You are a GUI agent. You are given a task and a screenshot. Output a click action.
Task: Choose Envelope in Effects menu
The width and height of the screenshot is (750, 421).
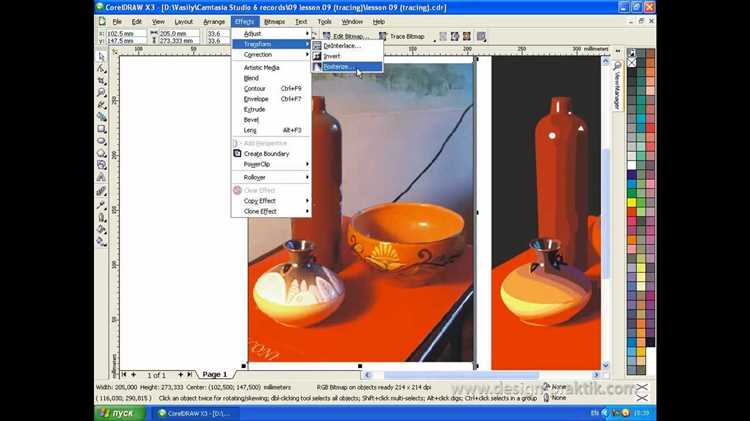[271, 99]
